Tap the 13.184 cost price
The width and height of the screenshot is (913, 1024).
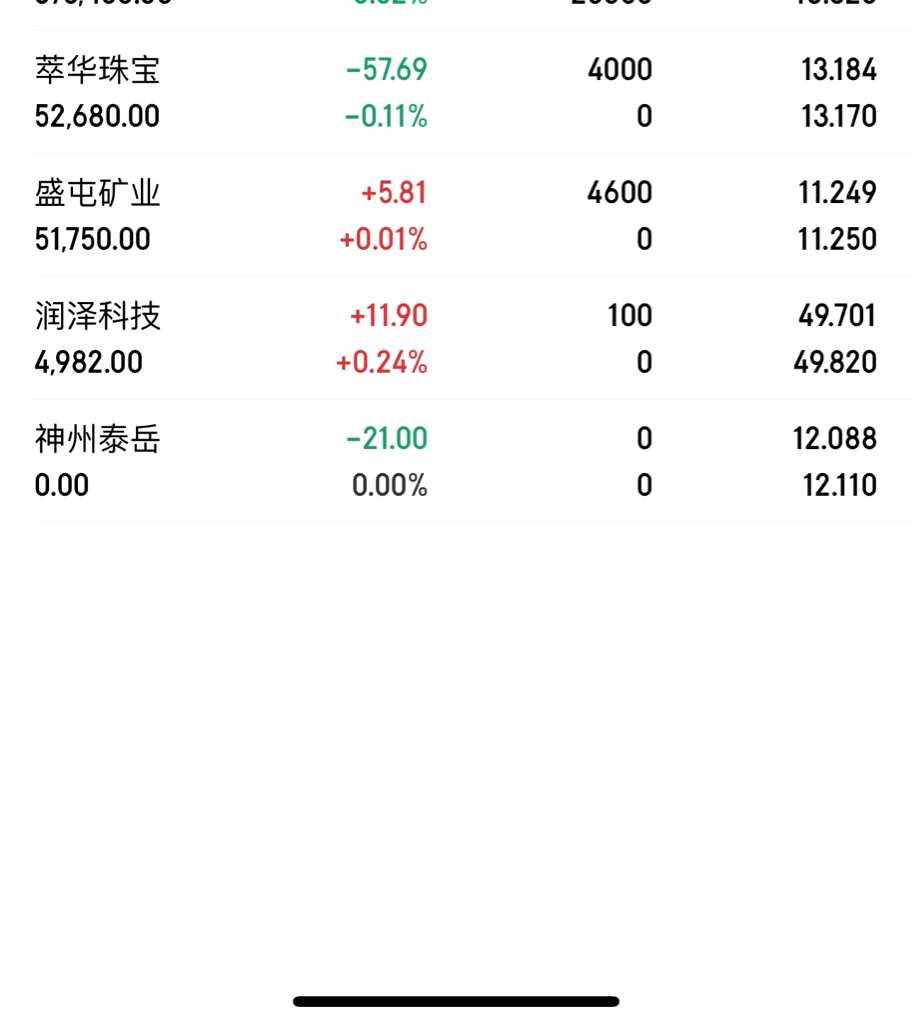click(x=839, y=70)
